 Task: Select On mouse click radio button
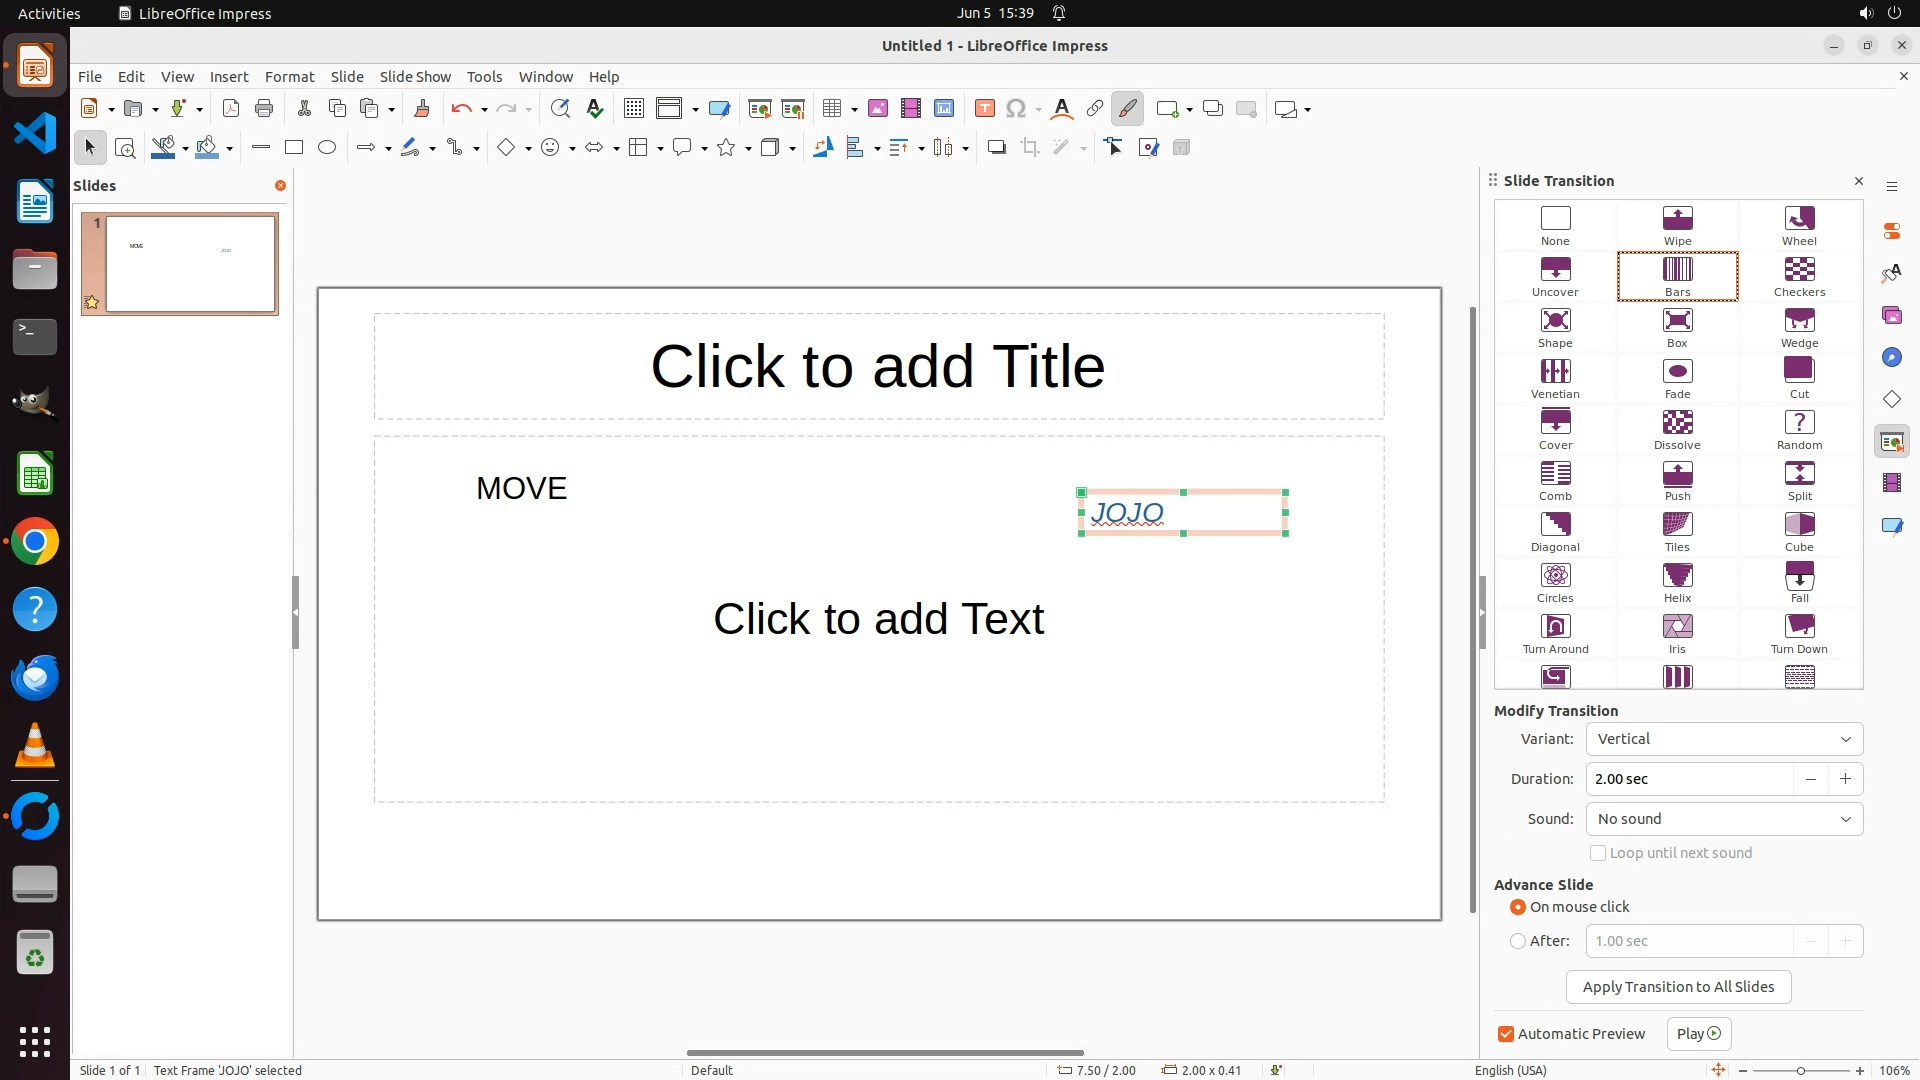click(x=1518, y=907)
